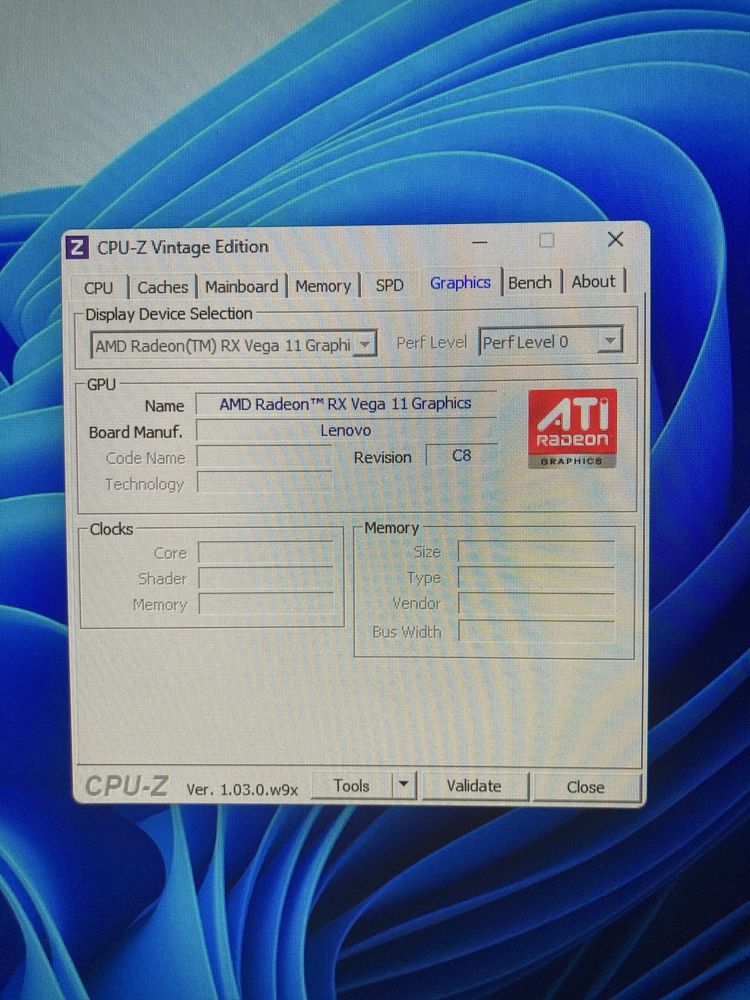Select the Graphics tab

460,283
